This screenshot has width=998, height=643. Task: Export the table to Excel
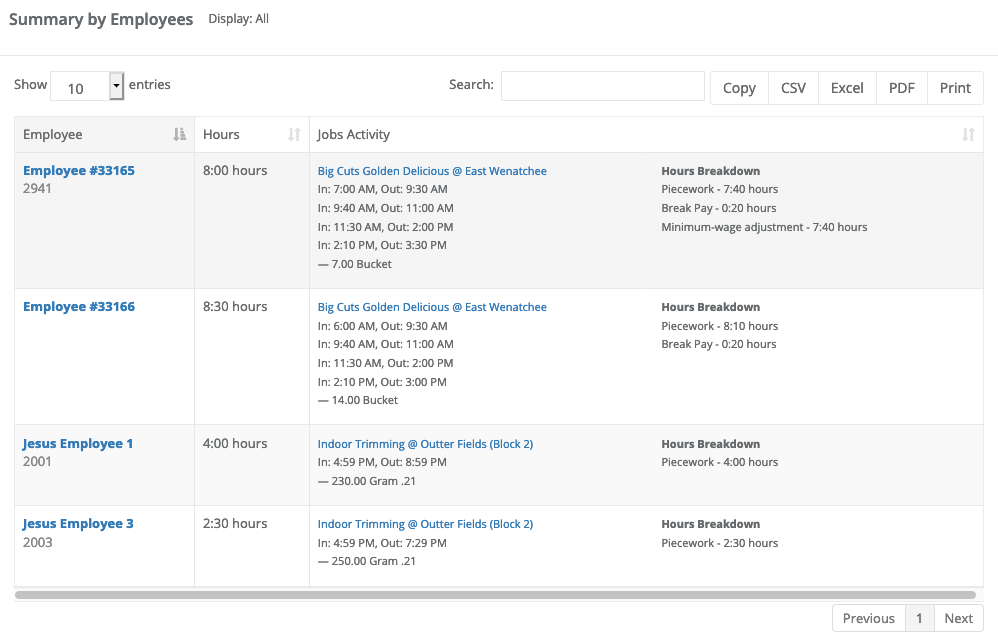click(847, 88)
